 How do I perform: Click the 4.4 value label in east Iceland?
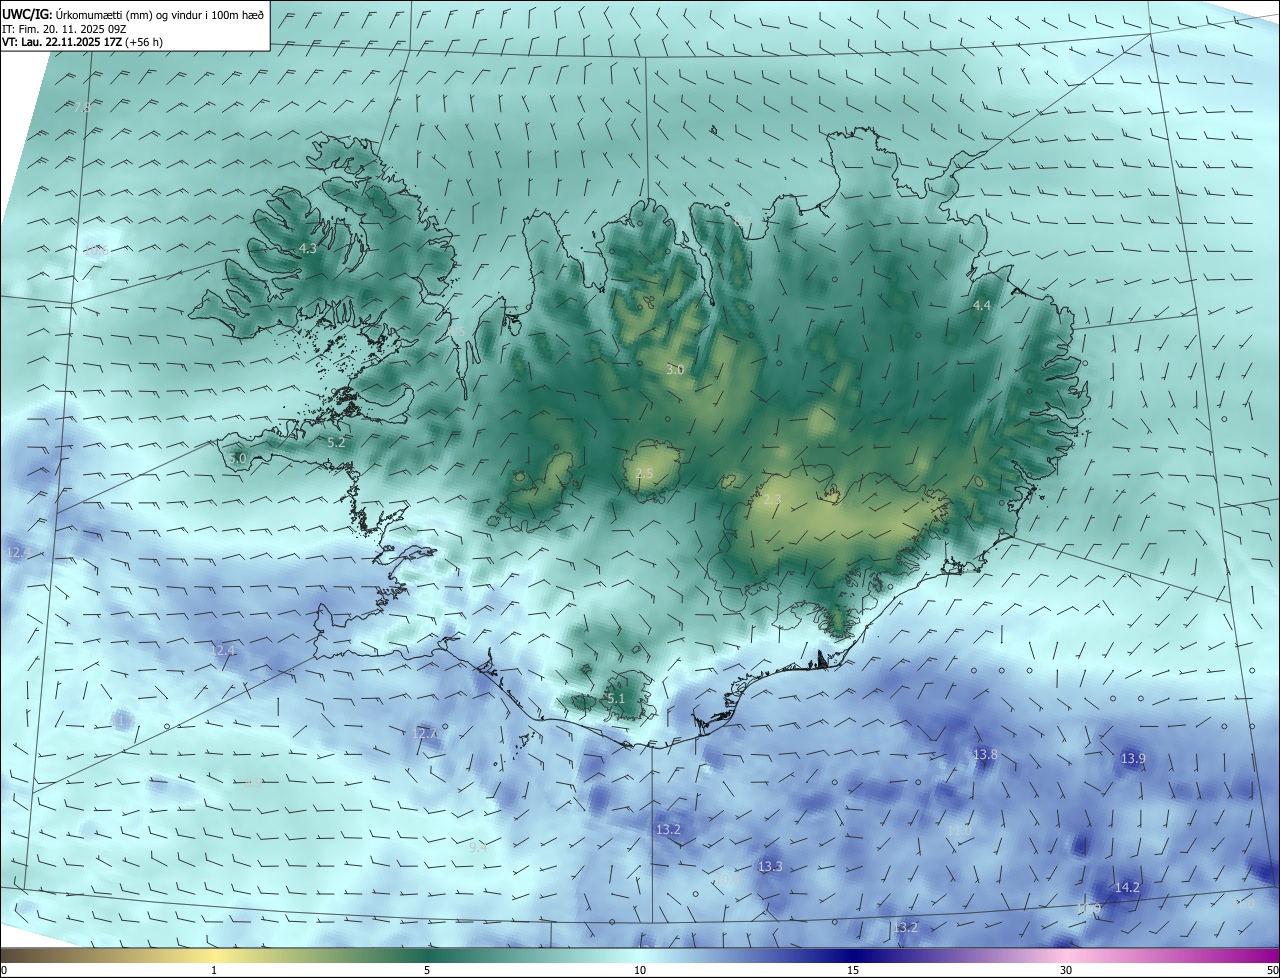(982, 305)
